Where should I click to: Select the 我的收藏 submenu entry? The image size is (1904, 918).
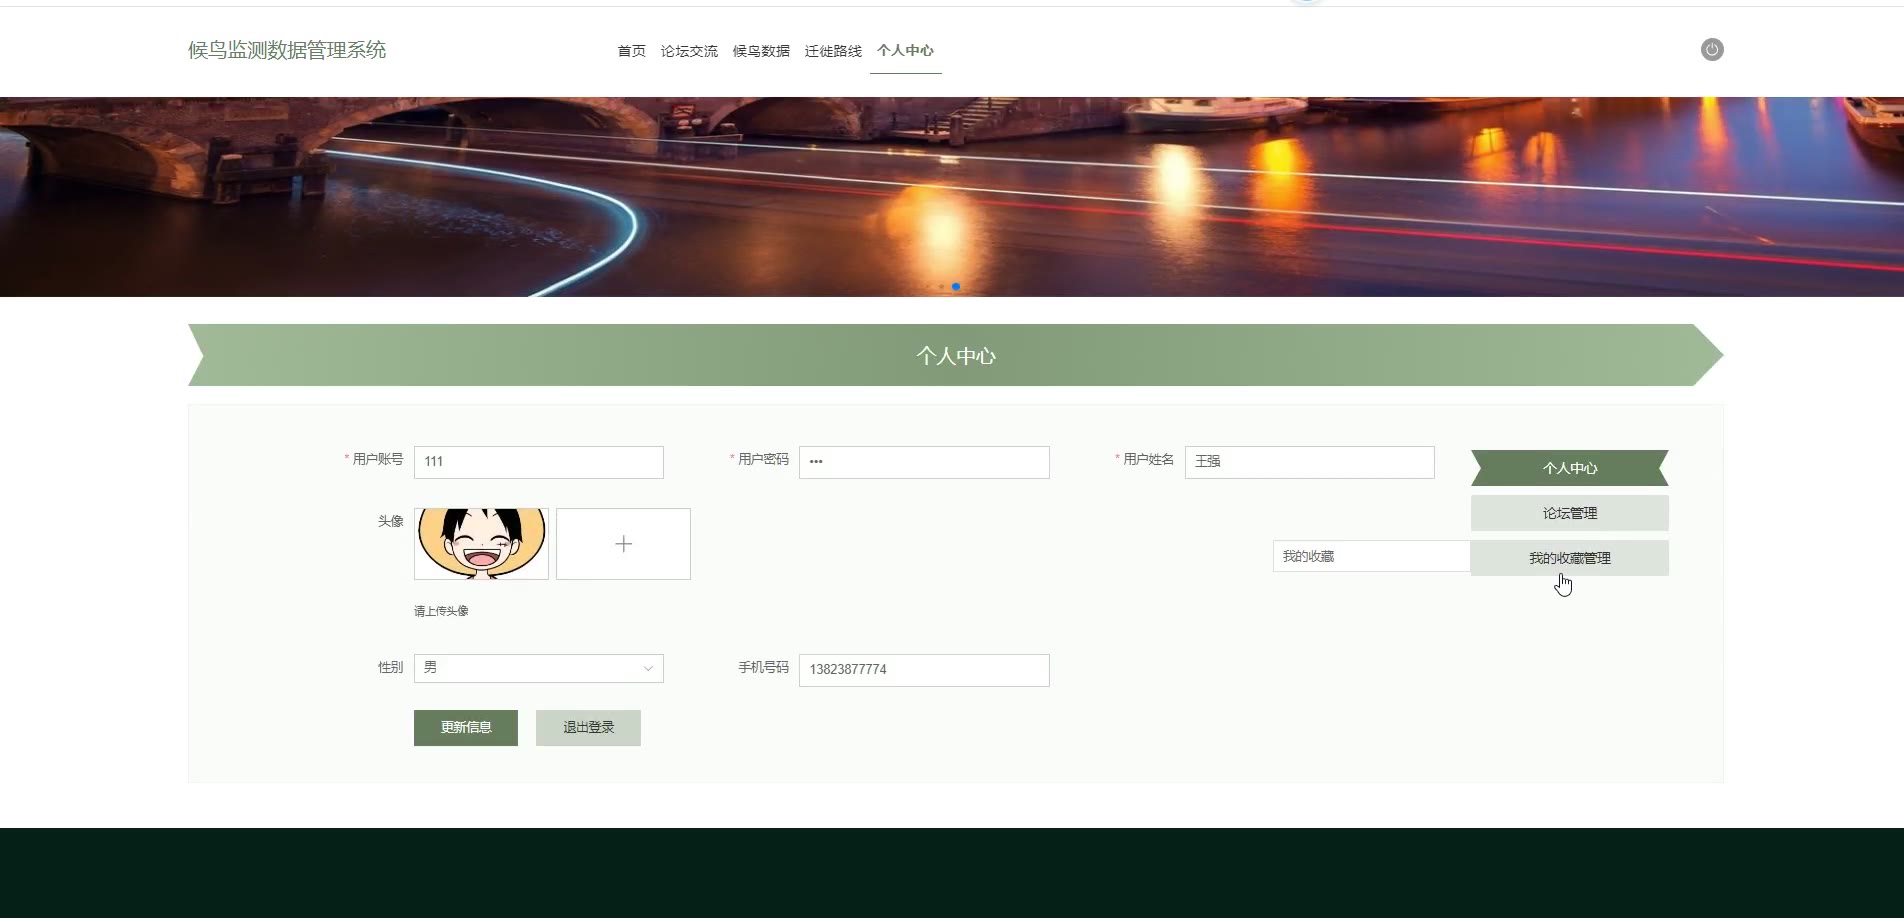click(1371, 556)
